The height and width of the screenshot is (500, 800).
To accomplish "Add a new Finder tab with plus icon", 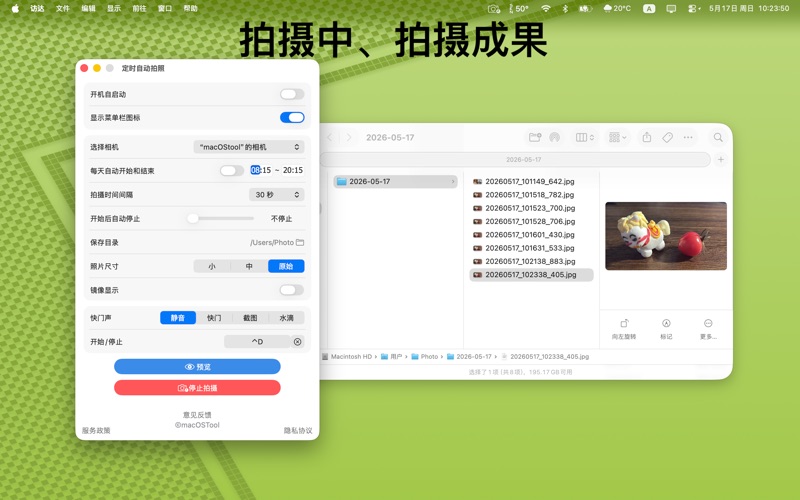I will (x=720, y=160).
